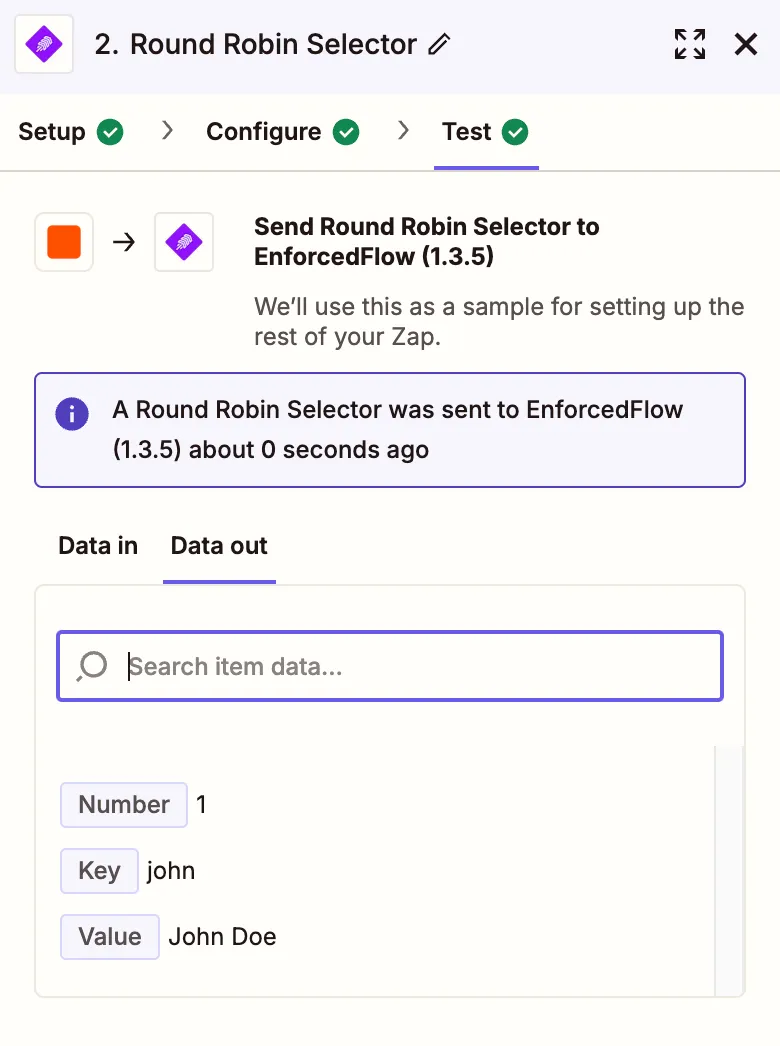The height and width of the screenshot is (1046, 780).
Task: Open the Setup tab
Action: pos(52,132)
